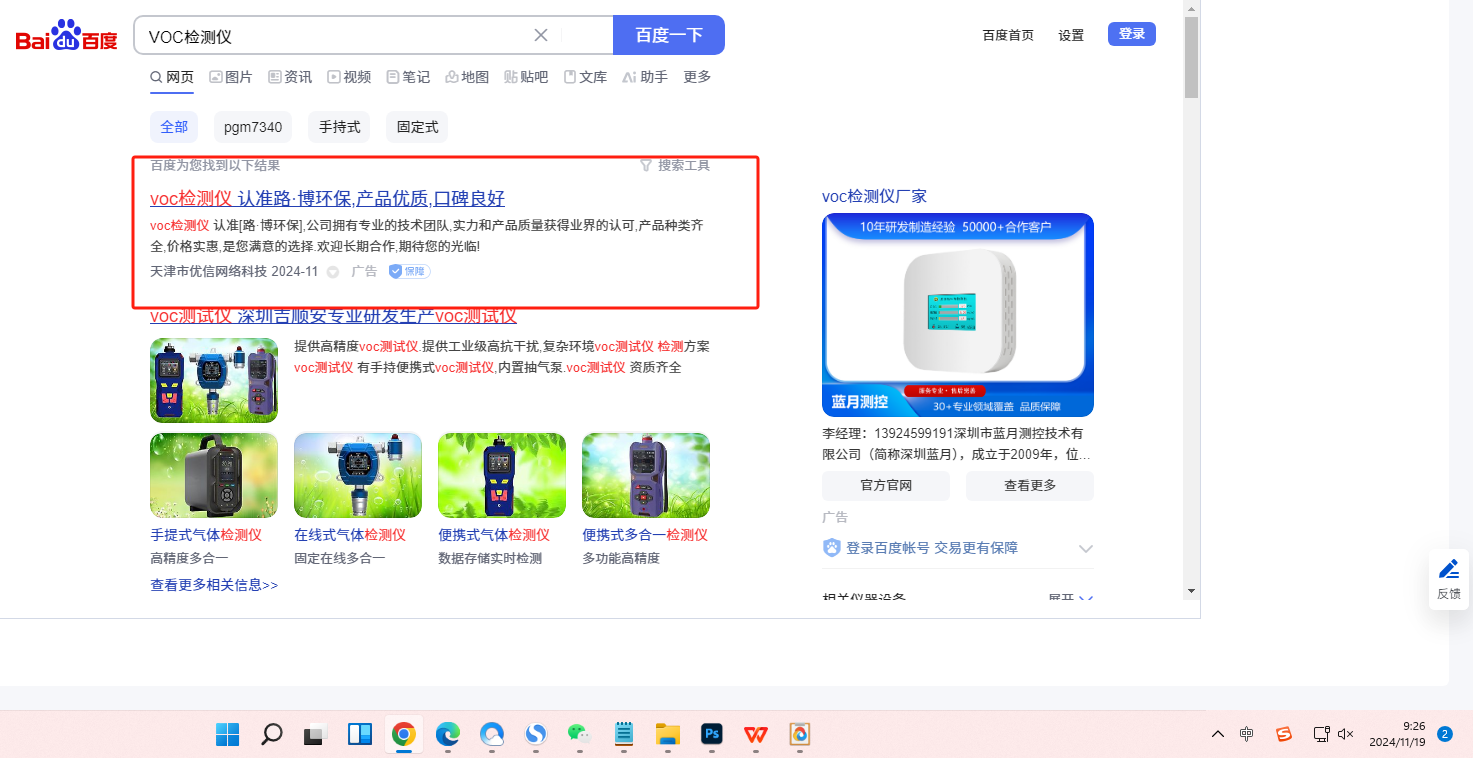This screenshot has height=758, width=1473.
Task: Click the 手提式气体检测仪 text link
Action: [x=206, y=535]
